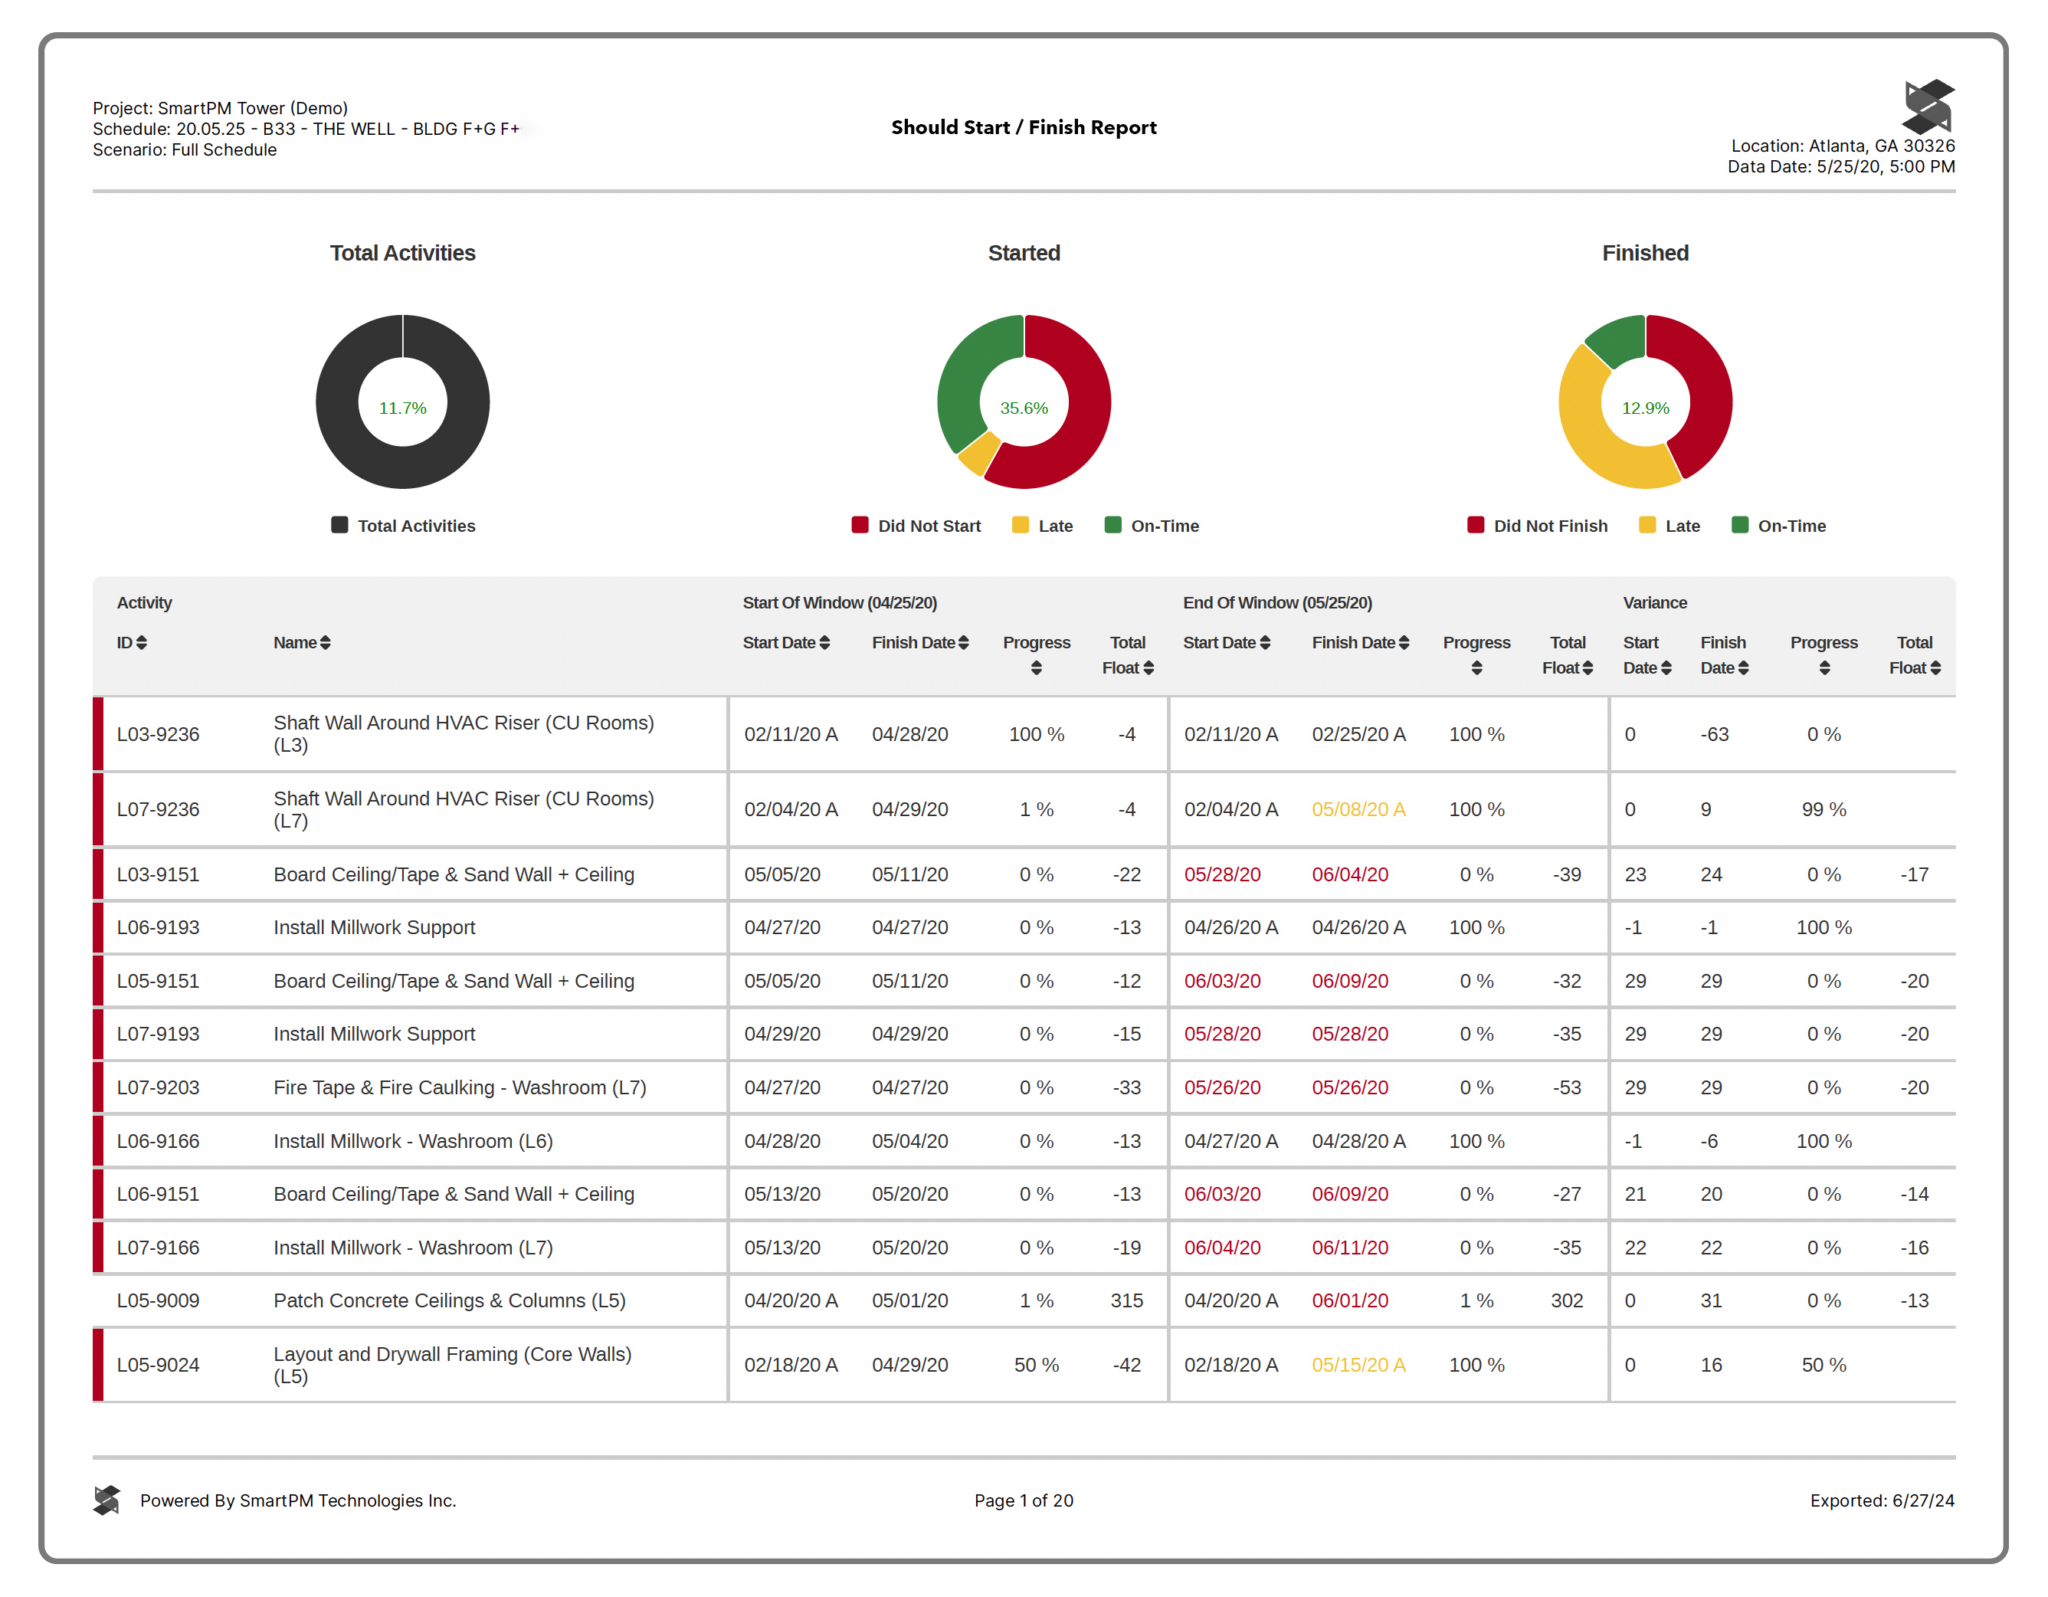Select the Start Of Window header section
This screenshot has height=1597, width=2048.
(x=840, y=602)
